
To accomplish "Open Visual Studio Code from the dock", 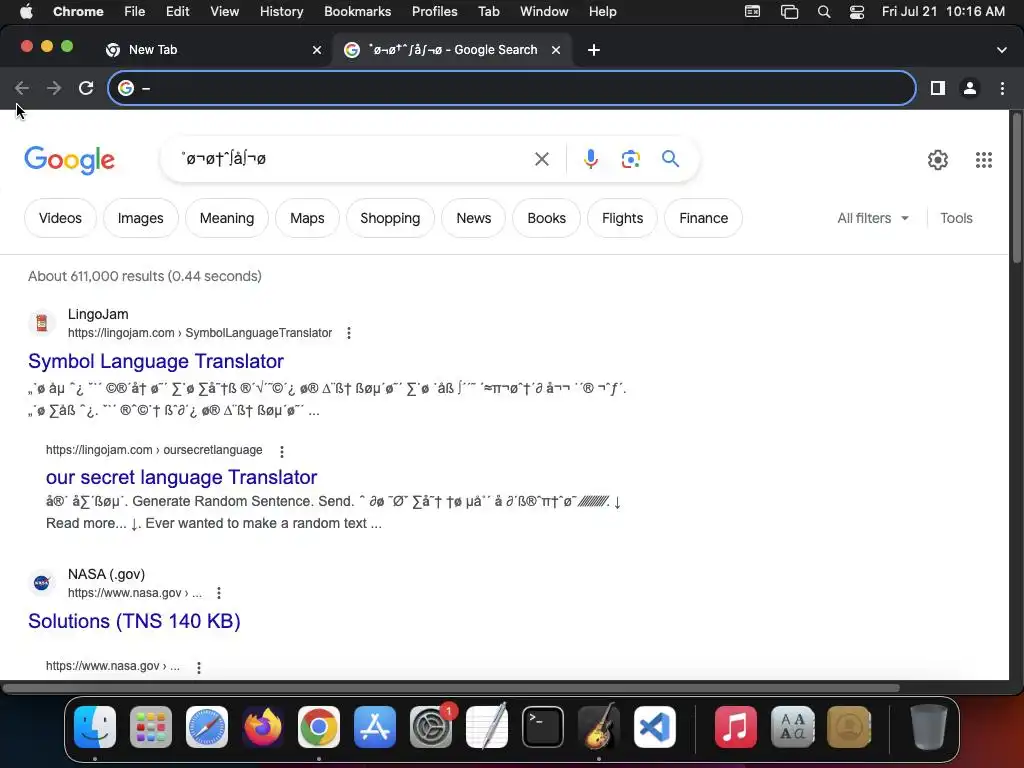I will click(x=654, y=727).
